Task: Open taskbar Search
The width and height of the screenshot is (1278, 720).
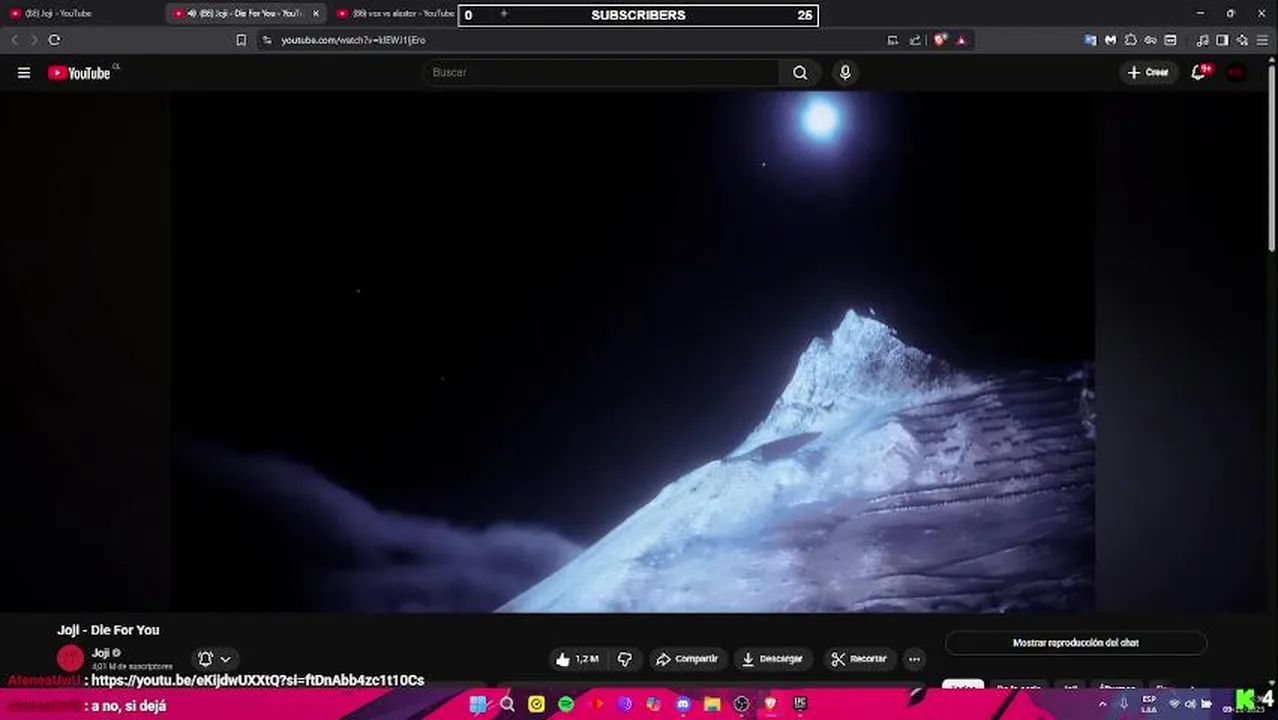Action: (x=507, y=704)
